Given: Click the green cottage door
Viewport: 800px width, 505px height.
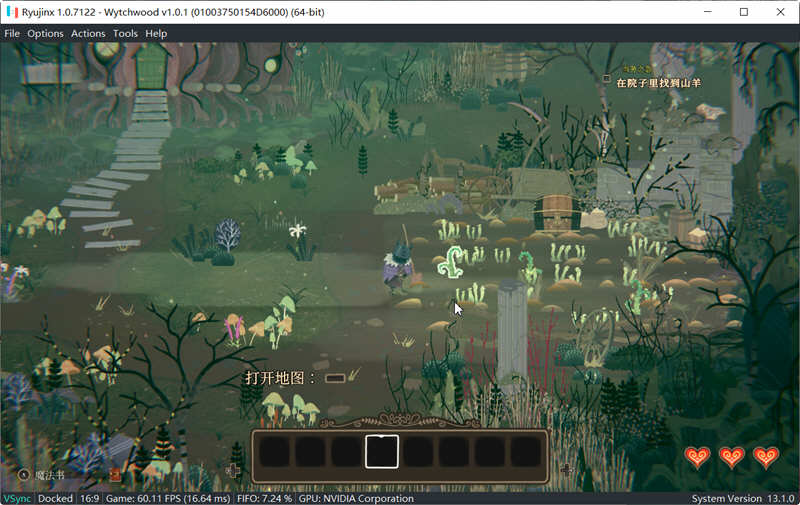Looking at the screenshot, I should pos(151,67).
